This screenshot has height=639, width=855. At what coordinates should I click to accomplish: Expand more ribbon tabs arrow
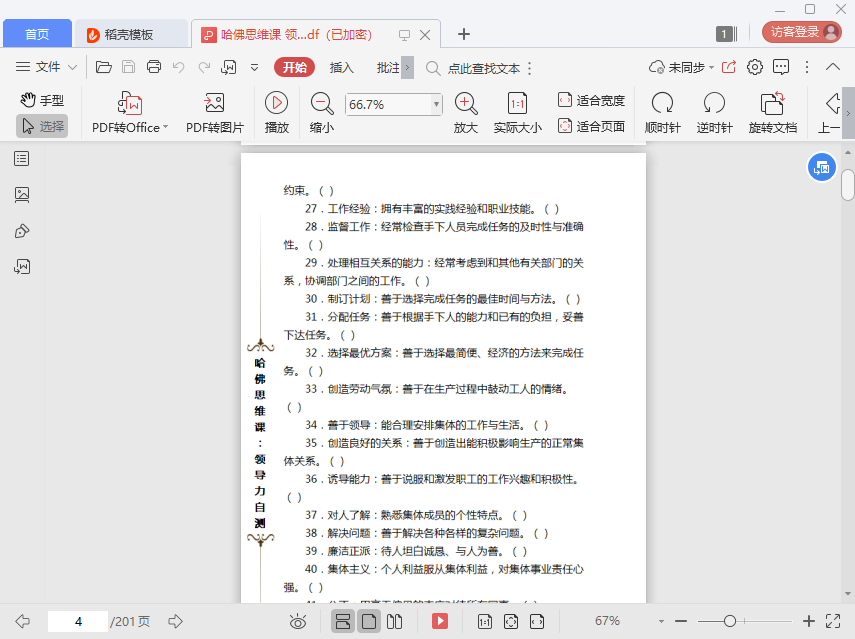(x=407, y=68)
